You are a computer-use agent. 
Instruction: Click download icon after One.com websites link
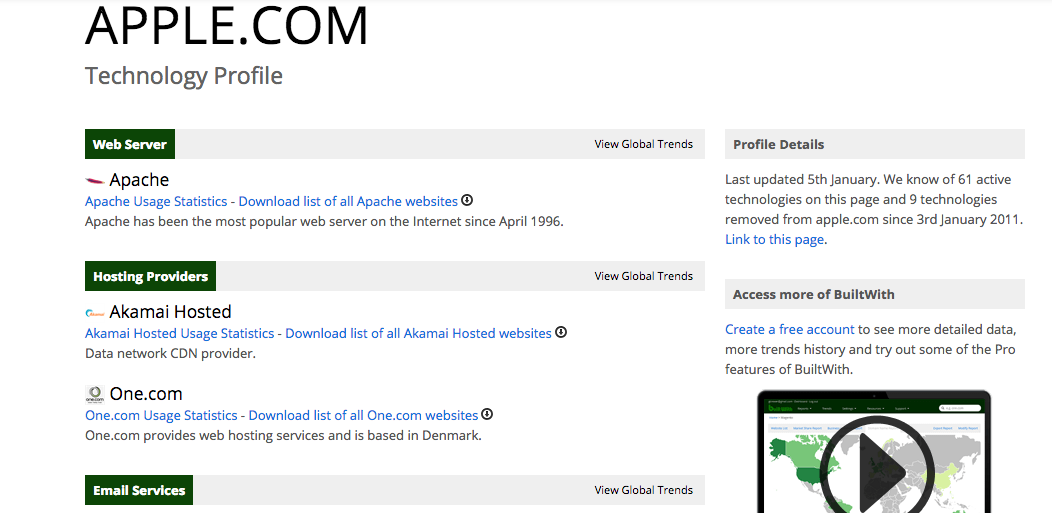[x=487, y=414]
